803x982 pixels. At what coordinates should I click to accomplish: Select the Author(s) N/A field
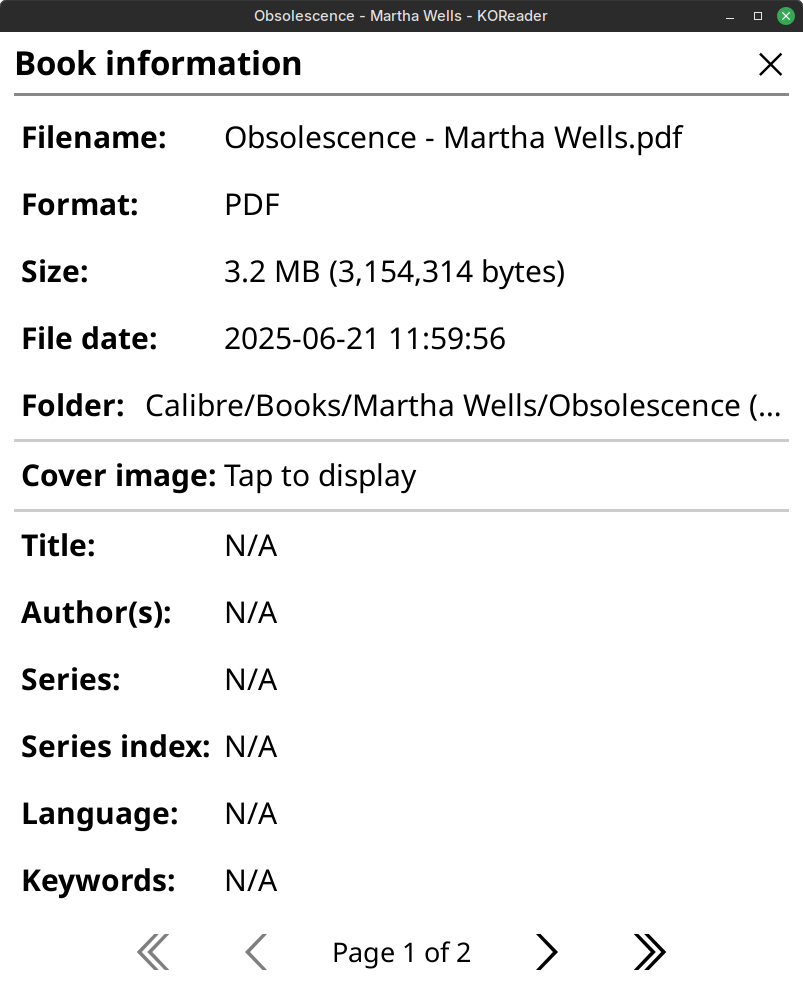point(251,613)
